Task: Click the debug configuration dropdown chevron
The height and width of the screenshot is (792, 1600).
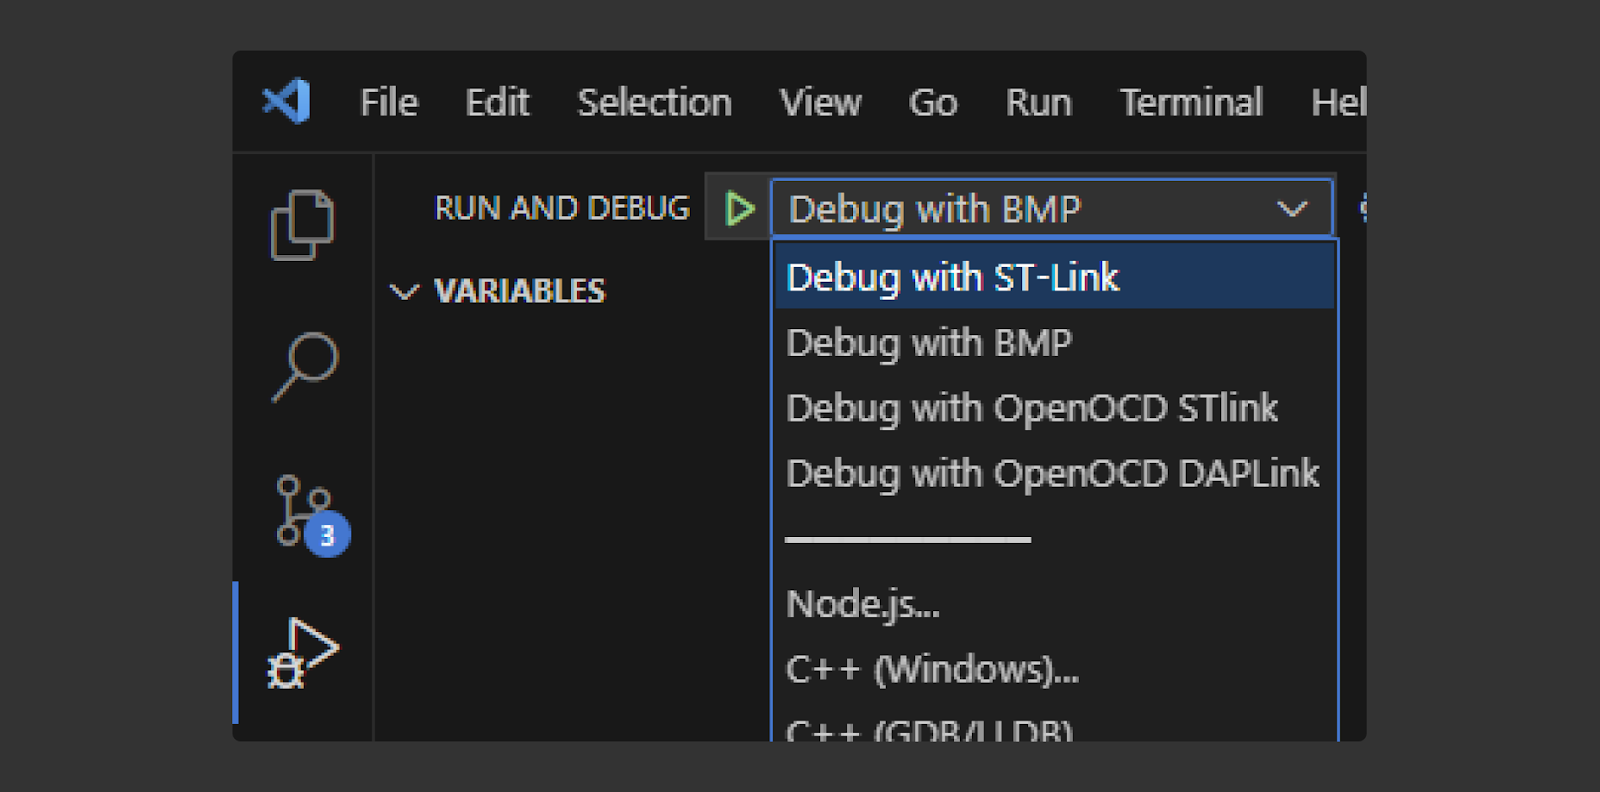Action: tap(1292, 209)
